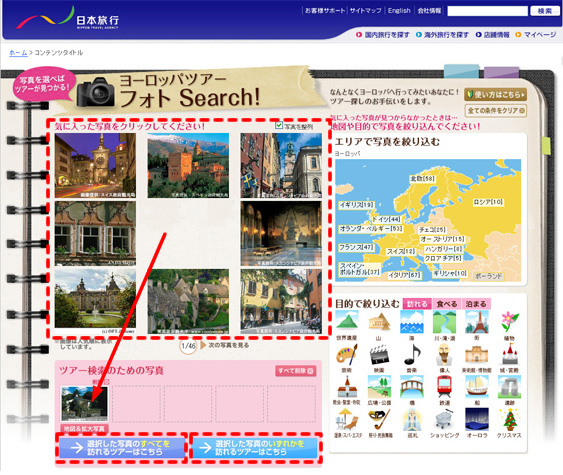Image resolution: width=563 pixels, height=475 pixels.
Task: Select the 遺跡 stone ruins icon
Action: point(510,387)
